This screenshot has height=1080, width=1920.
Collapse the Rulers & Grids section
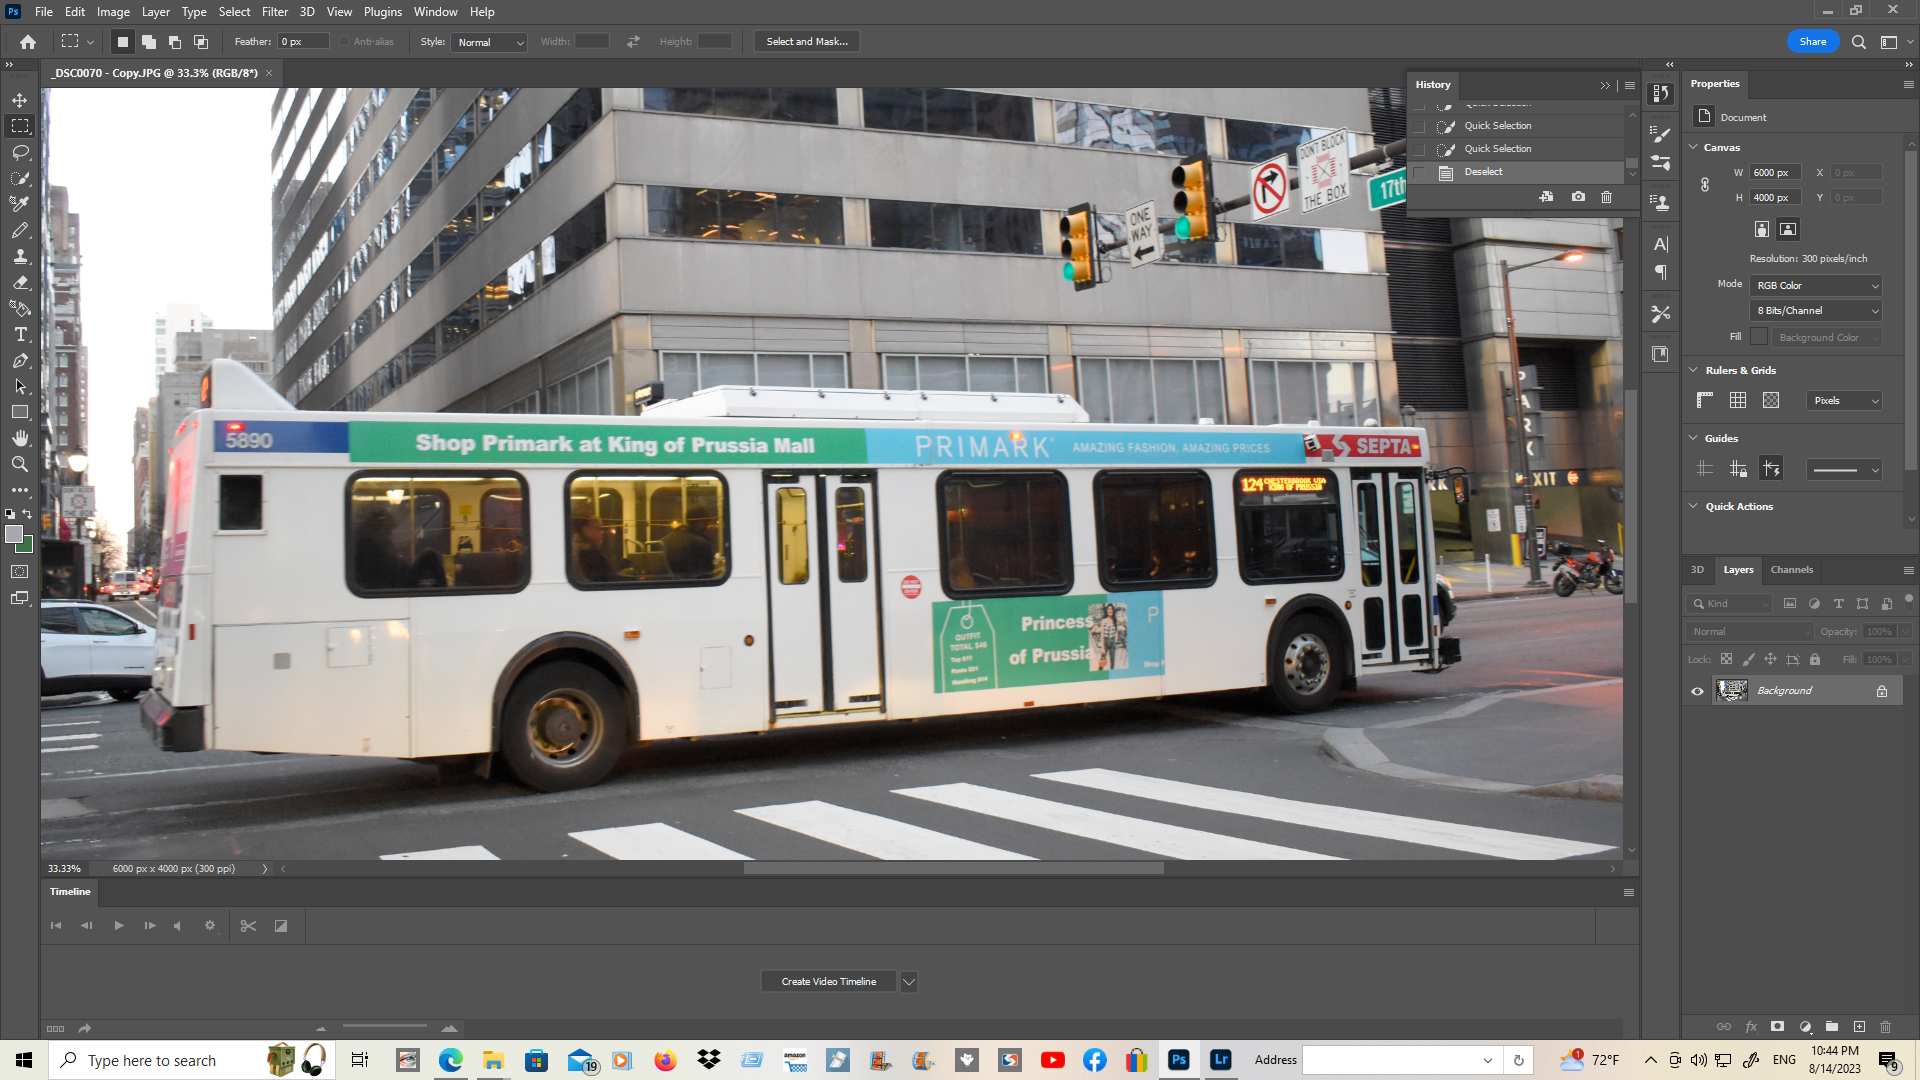1693,370
